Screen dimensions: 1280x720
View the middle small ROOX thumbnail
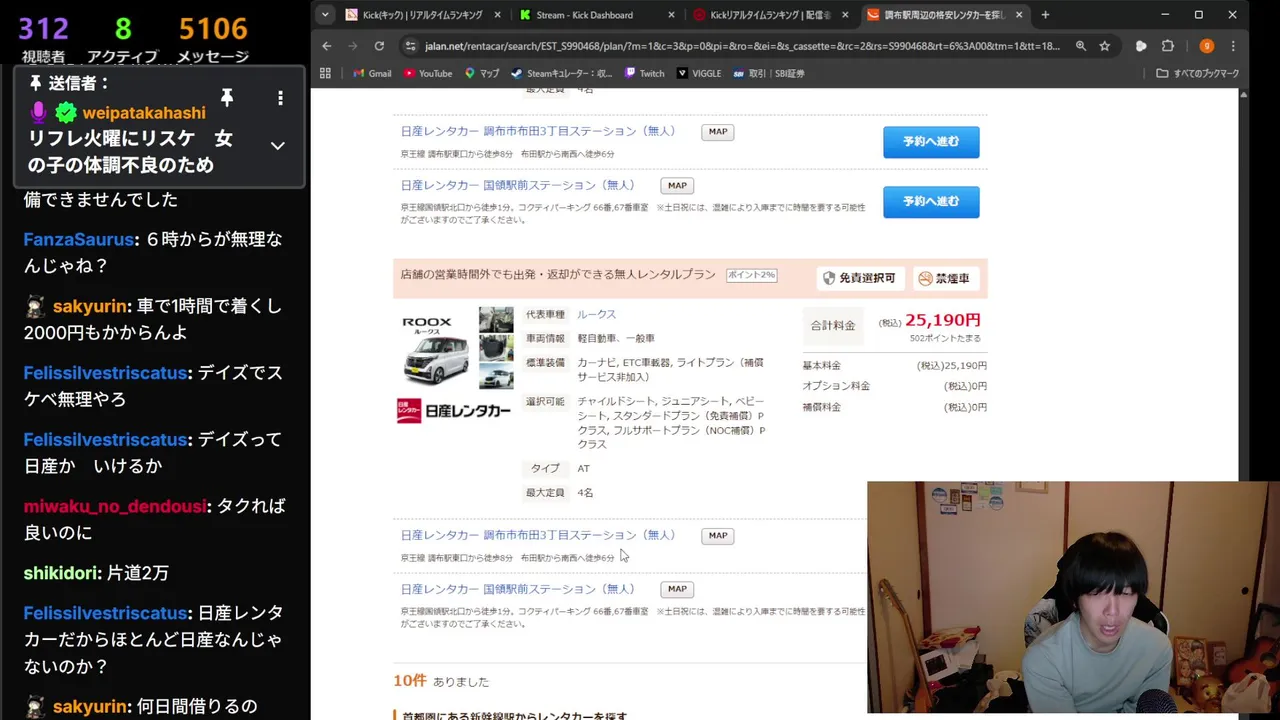tap(496, 348)
